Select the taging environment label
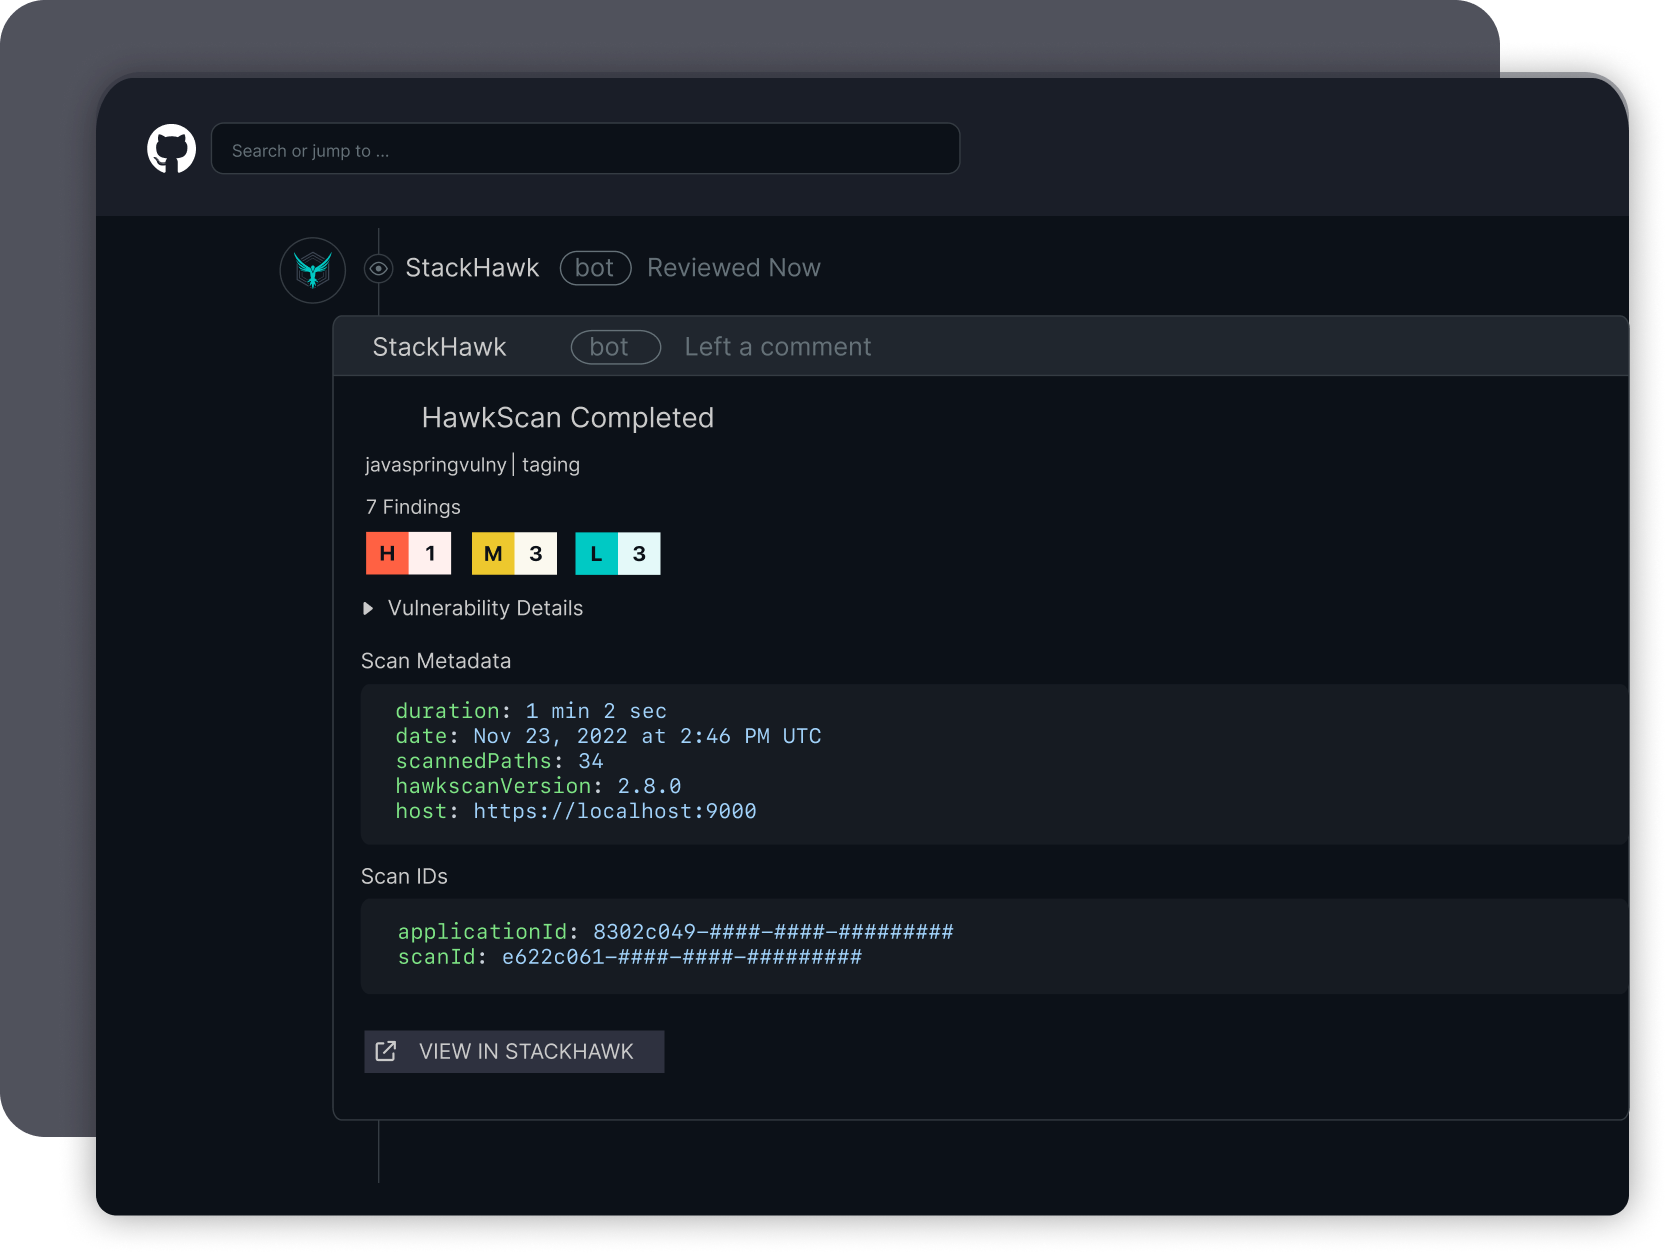This screenshot has width=1670, height=1256. (551, 465)
